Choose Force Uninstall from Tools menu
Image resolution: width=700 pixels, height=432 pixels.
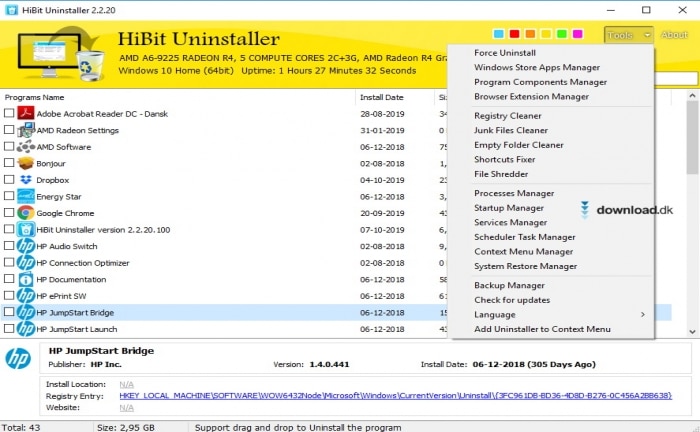[x=505, y=53]
